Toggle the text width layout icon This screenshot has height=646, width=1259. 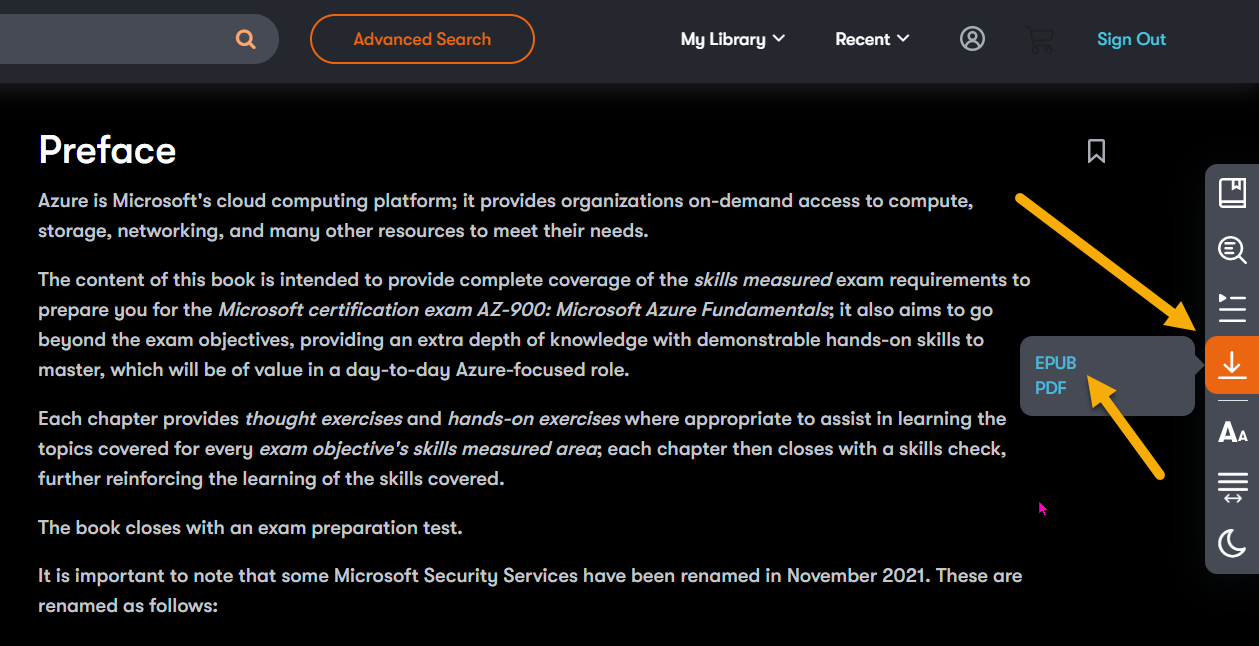tap(1232, 488)
